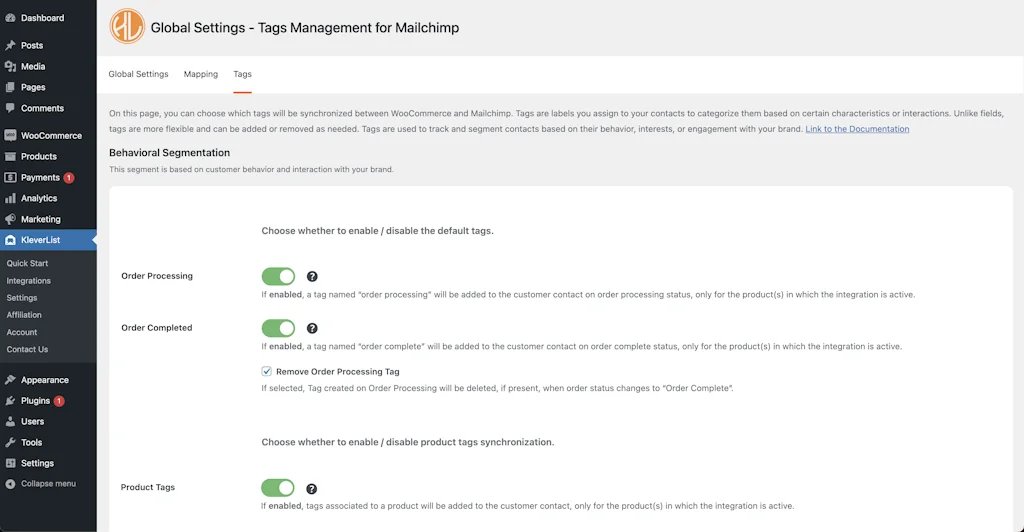Switch to the Global Settings tab

click(x=138, y=74)
